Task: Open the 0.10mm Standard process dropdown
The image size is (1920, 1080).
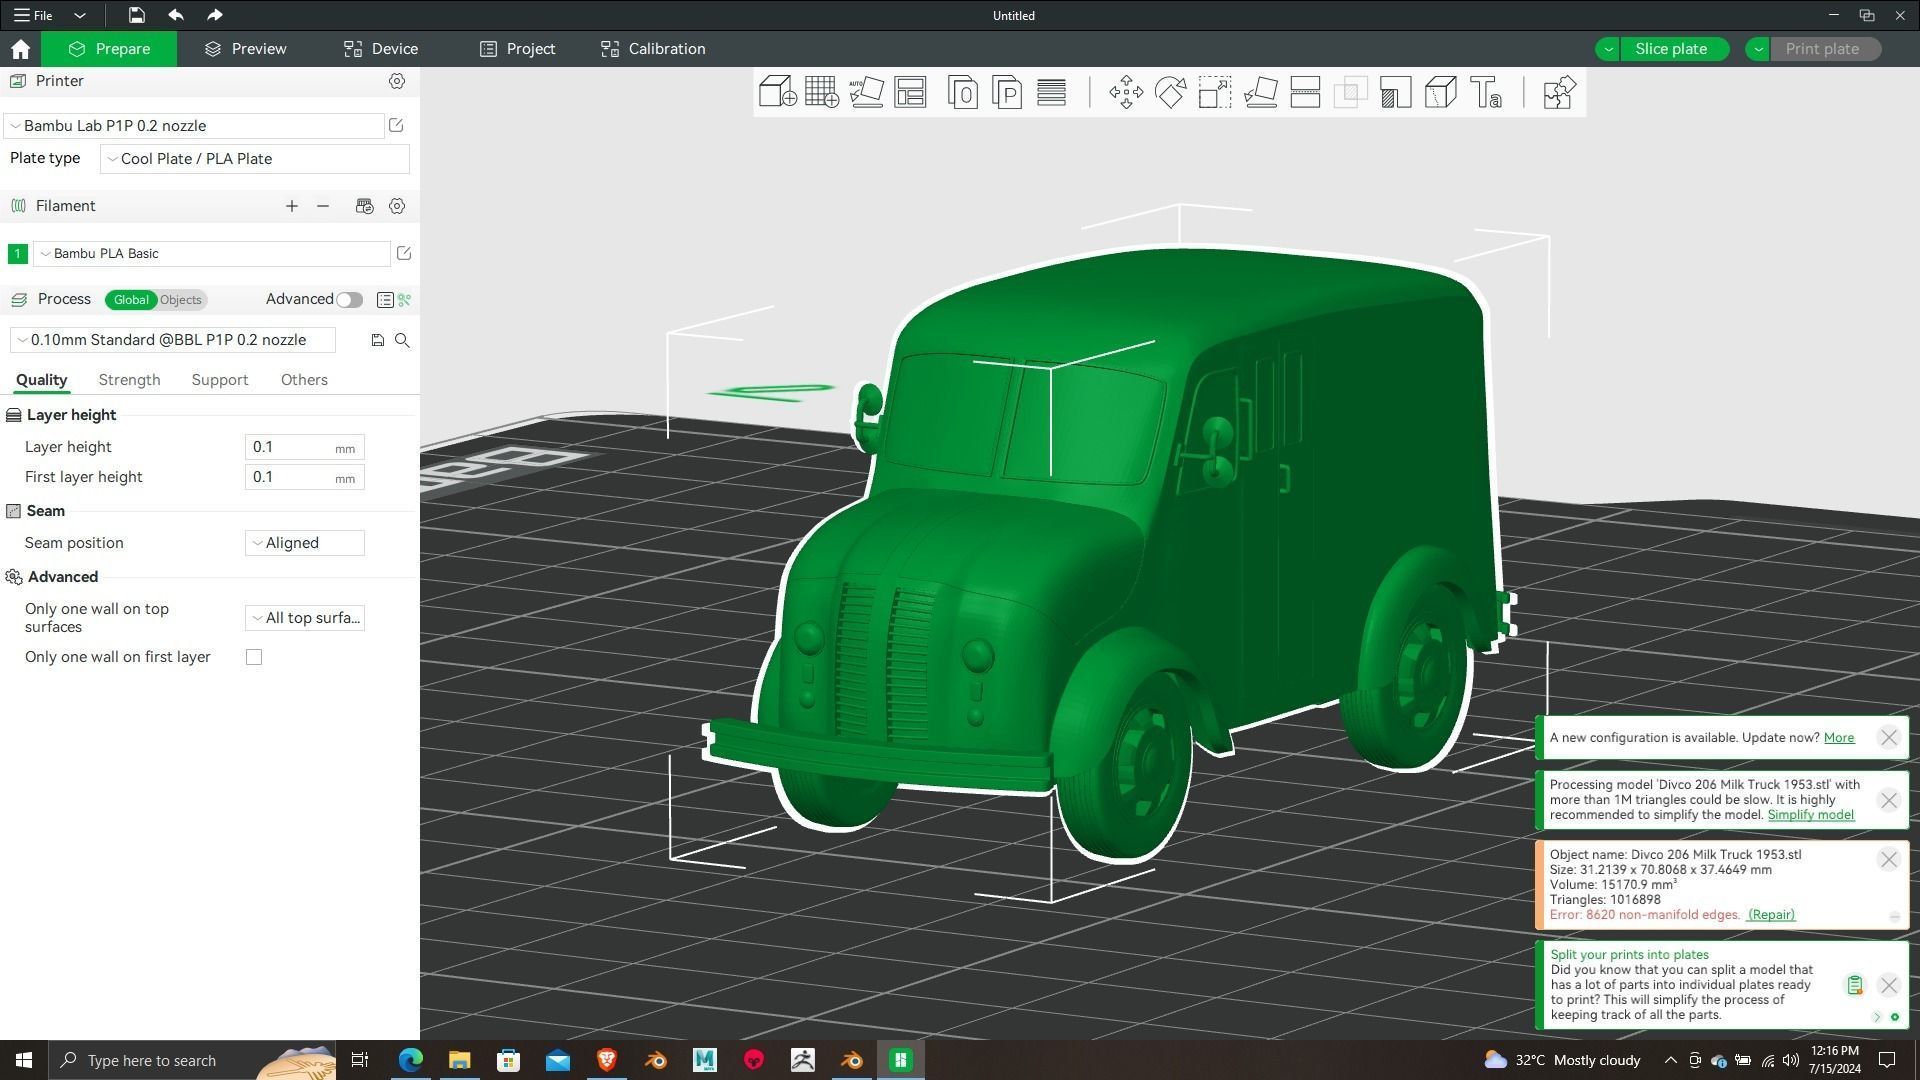Action: coord(172,340)
